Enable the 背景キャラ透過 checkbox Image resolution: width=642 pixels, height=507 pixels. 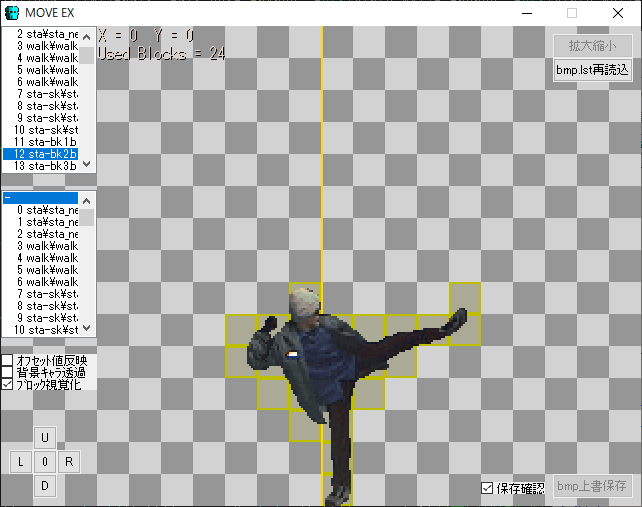[7, 372]
